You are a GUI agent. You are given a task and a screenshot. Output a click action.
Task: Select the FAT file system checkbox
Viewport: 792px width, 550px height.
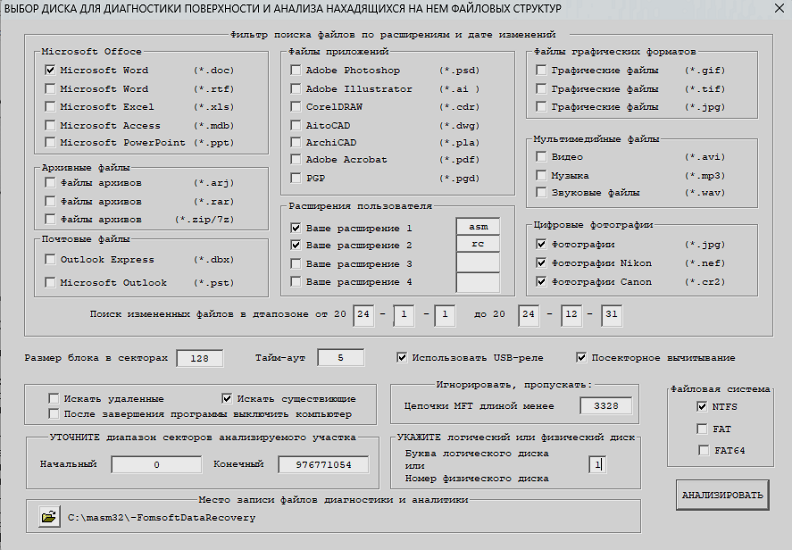702,429
